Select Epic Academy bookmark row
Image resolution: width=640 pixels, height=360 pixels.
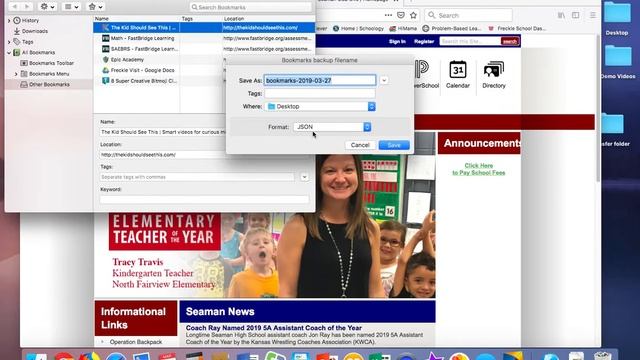159,60
